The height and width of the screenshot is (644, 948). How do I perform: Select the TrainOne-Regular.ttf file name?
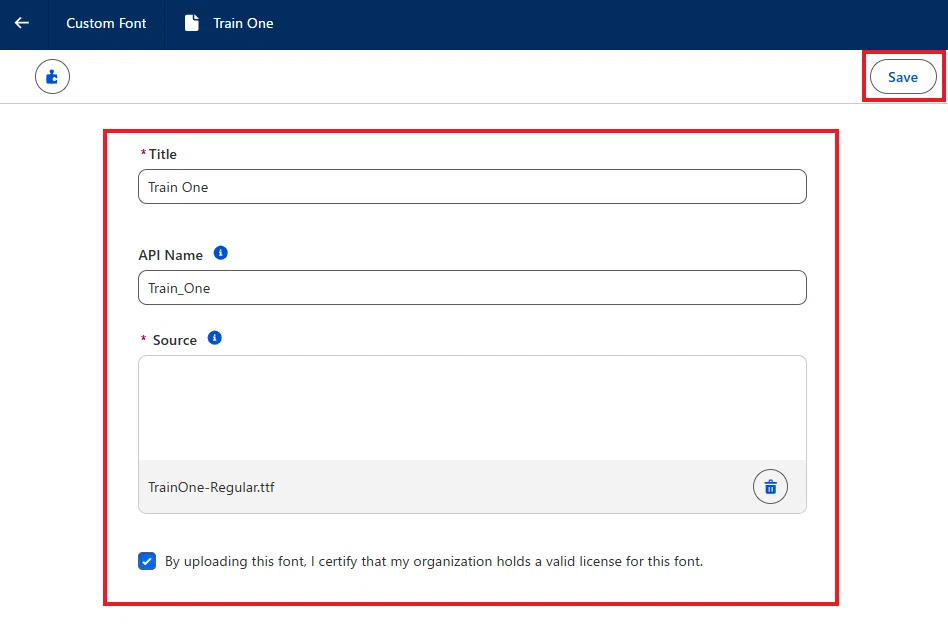tap(212, 487)
